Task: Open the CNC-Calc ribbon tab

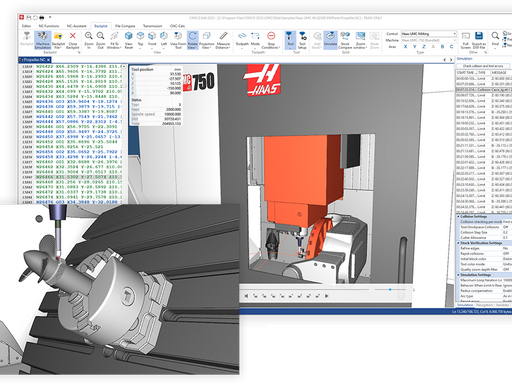Action: click(x=177, y=26)
